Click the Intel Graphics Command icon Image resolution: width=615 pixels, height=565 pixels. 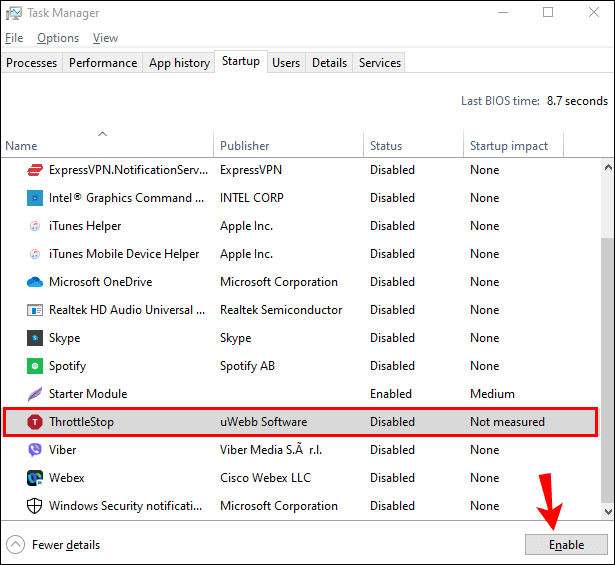click(x=35, y=198)
